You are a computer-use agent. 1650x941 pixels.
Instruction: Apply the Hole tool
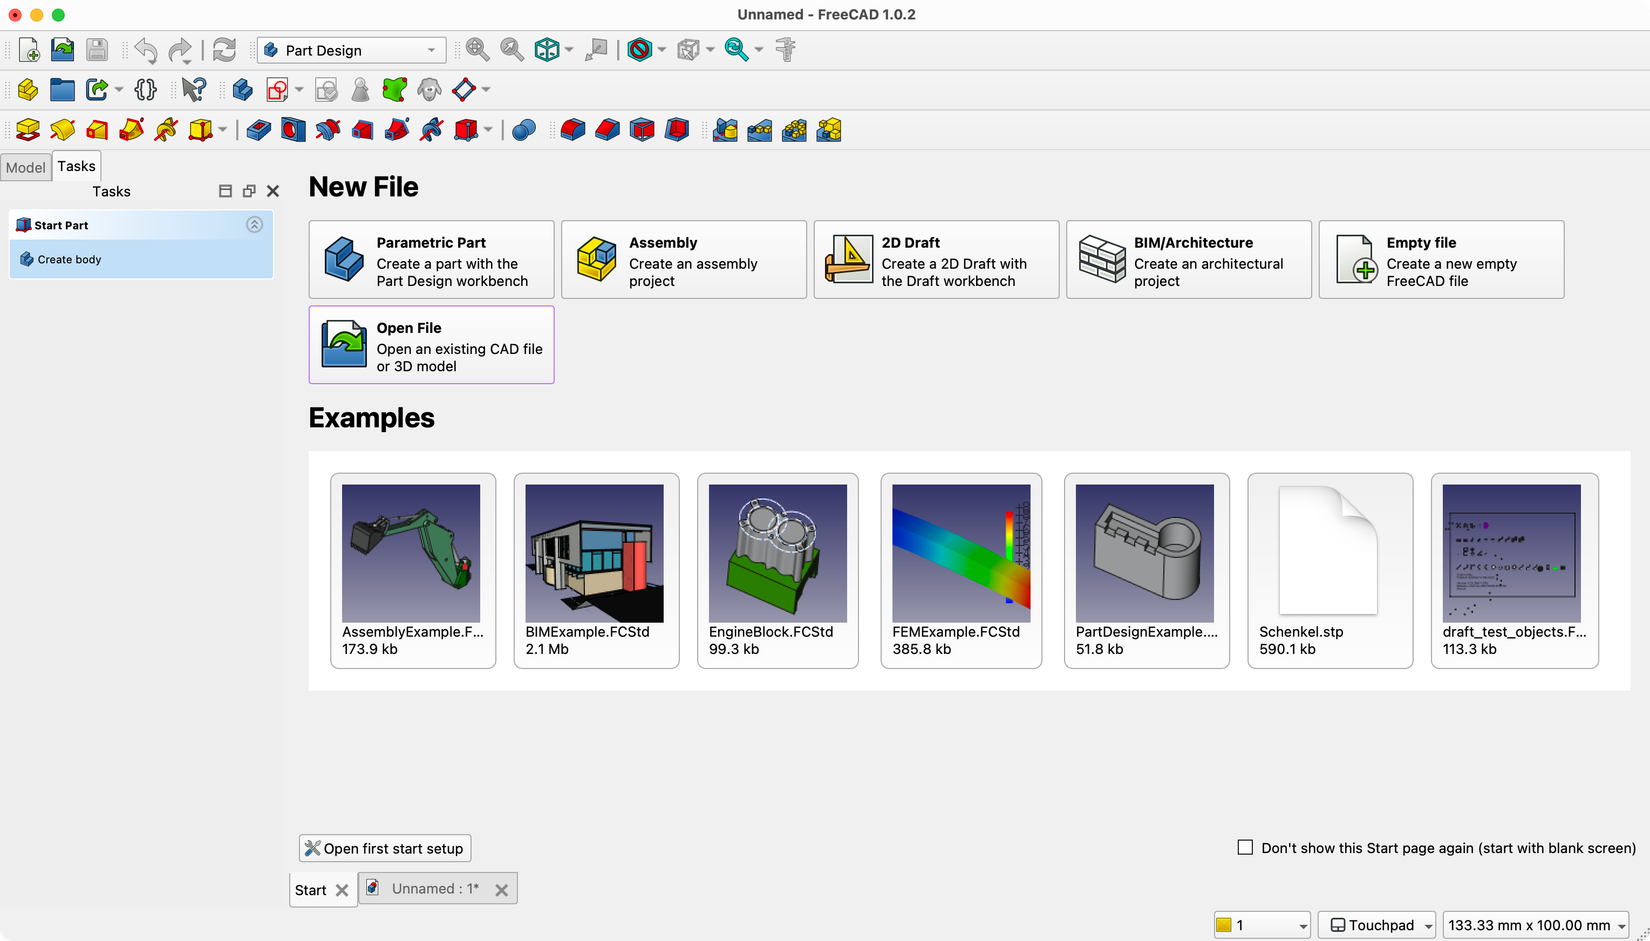[292, 130]
